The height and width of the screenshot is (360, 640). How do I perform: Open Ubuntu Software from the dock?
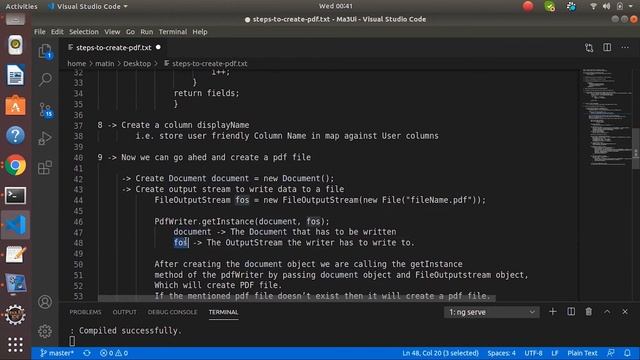pos(16,106)
